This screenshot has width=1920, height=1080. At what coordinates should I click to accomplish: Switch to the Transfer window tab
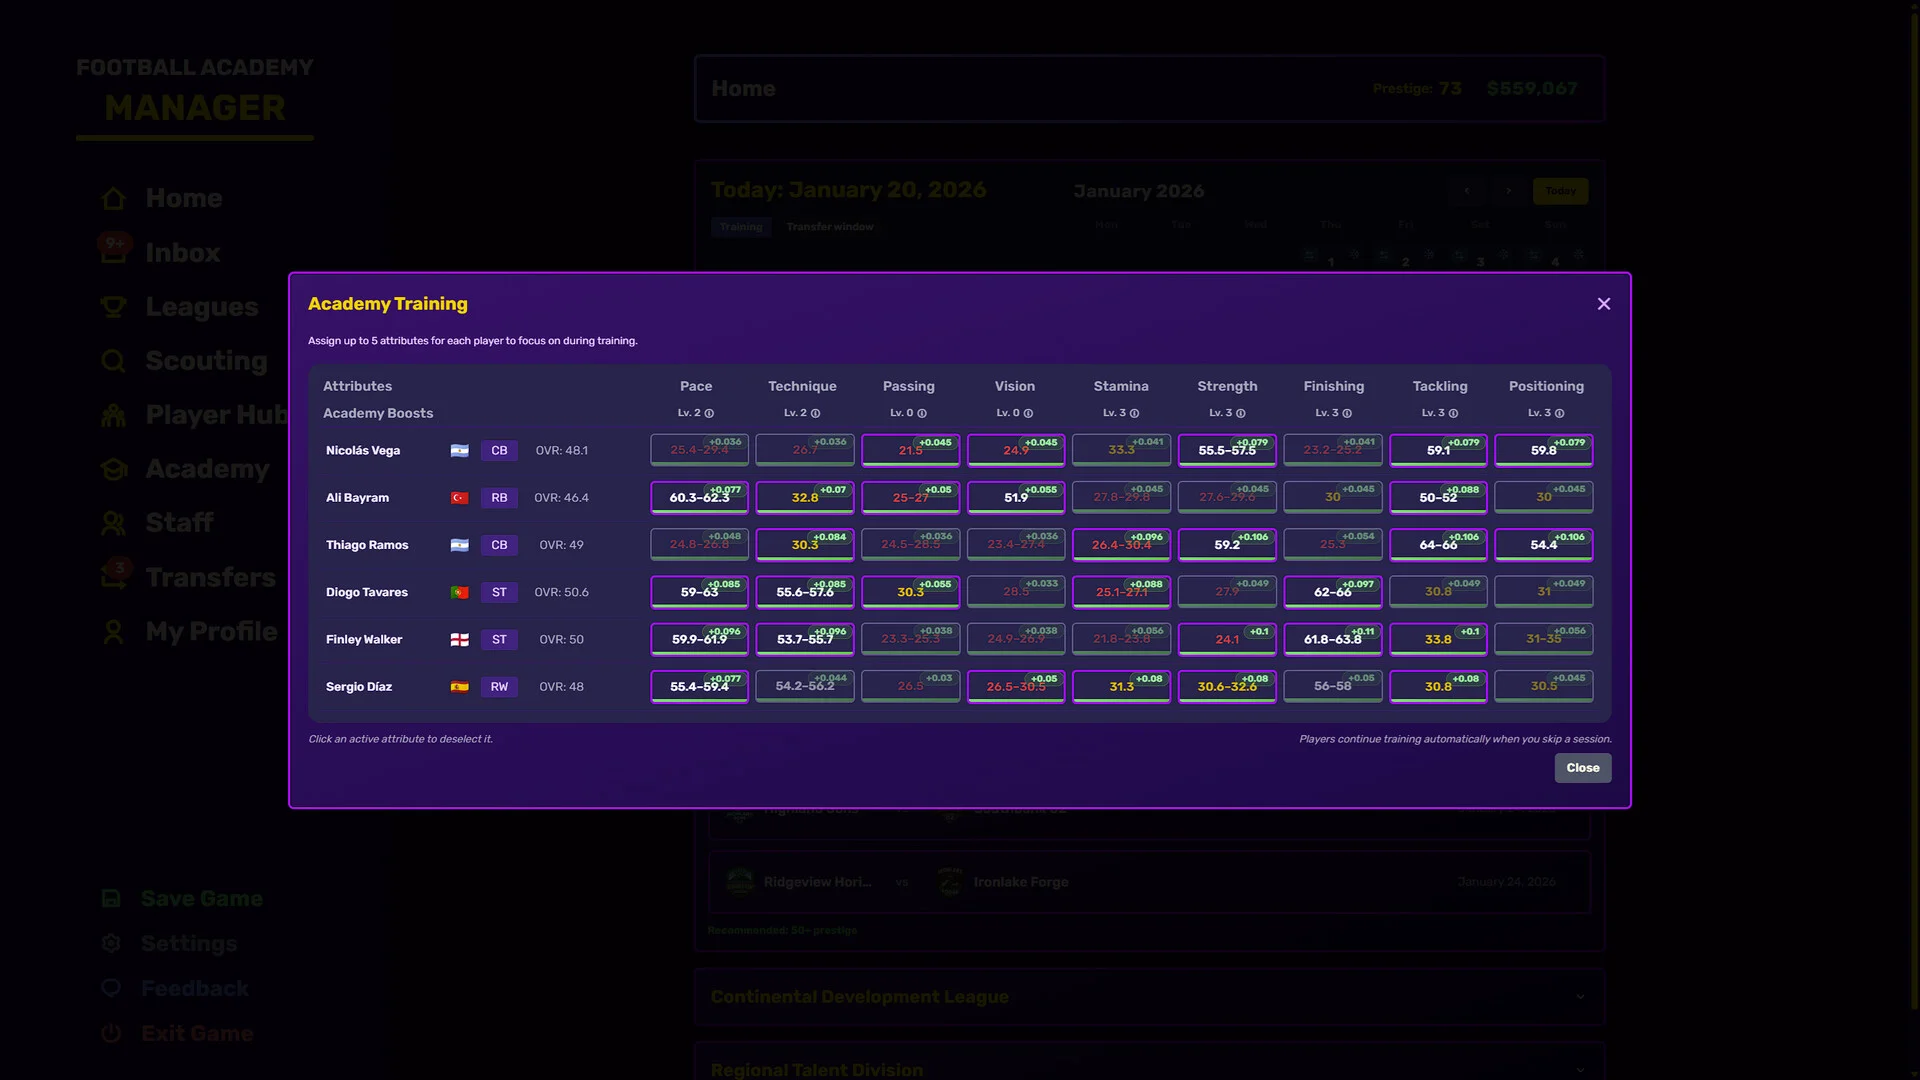click(x=831, y=227)
